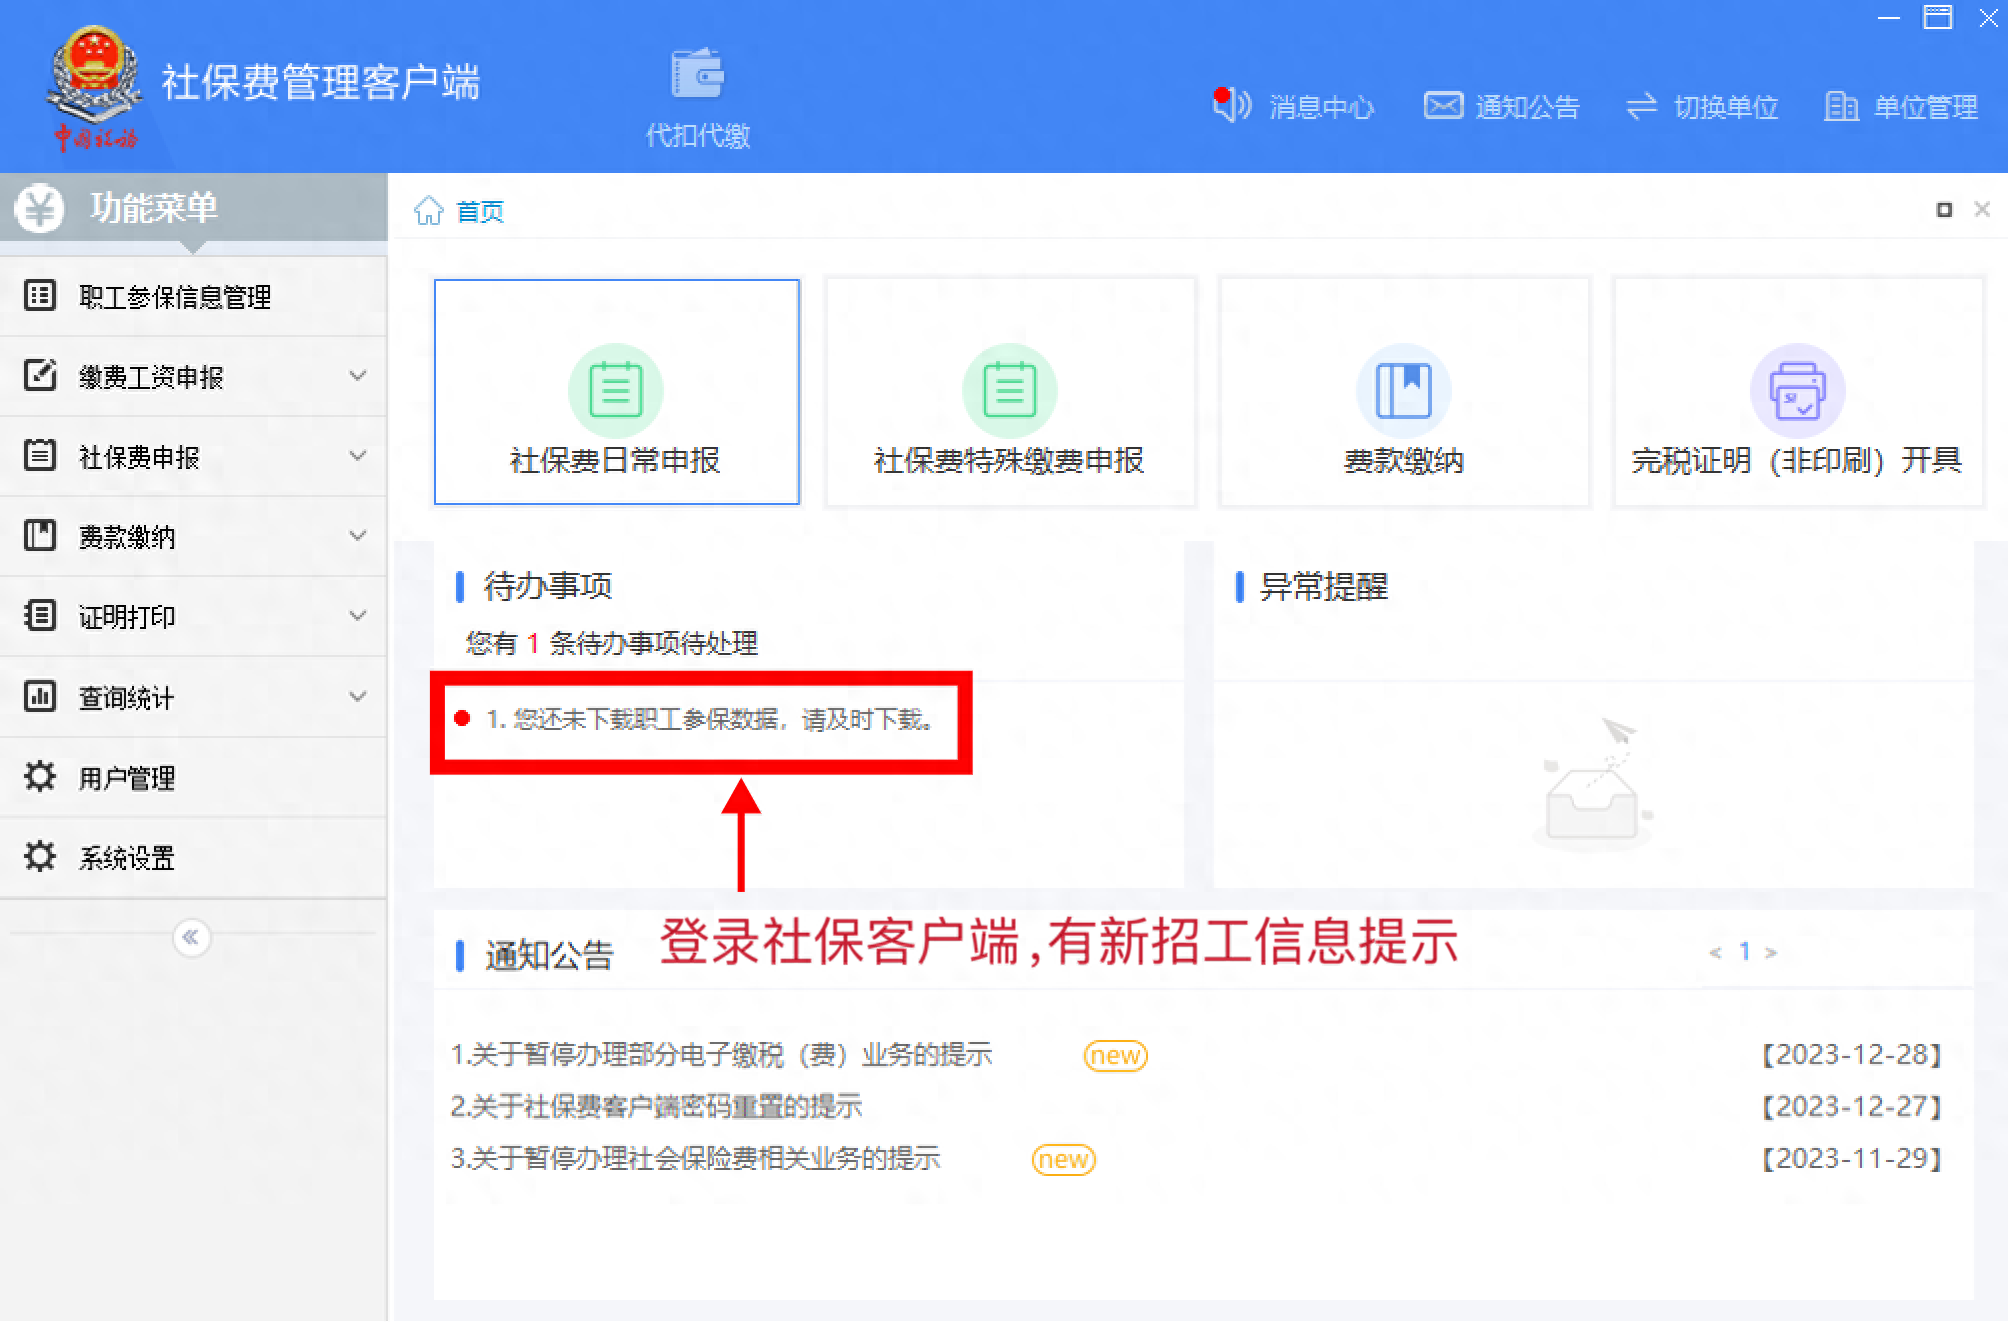This screenshot has width=2008, height=1322.
Task: Expand the 缴费工资申报 menu chevron
Action: point(357,376)
